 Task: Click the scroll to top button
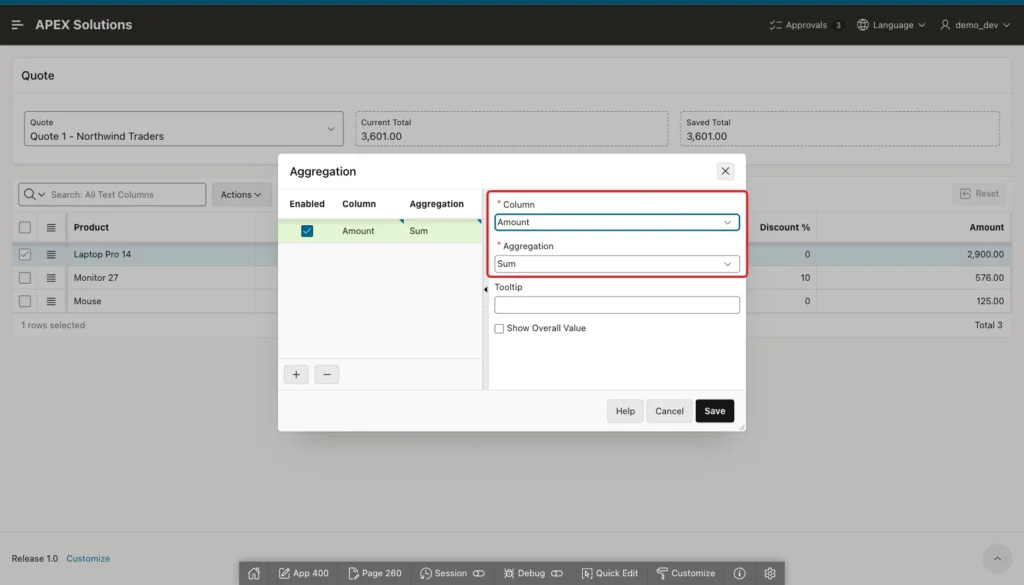pyautogui.click(x=997, y=558)
